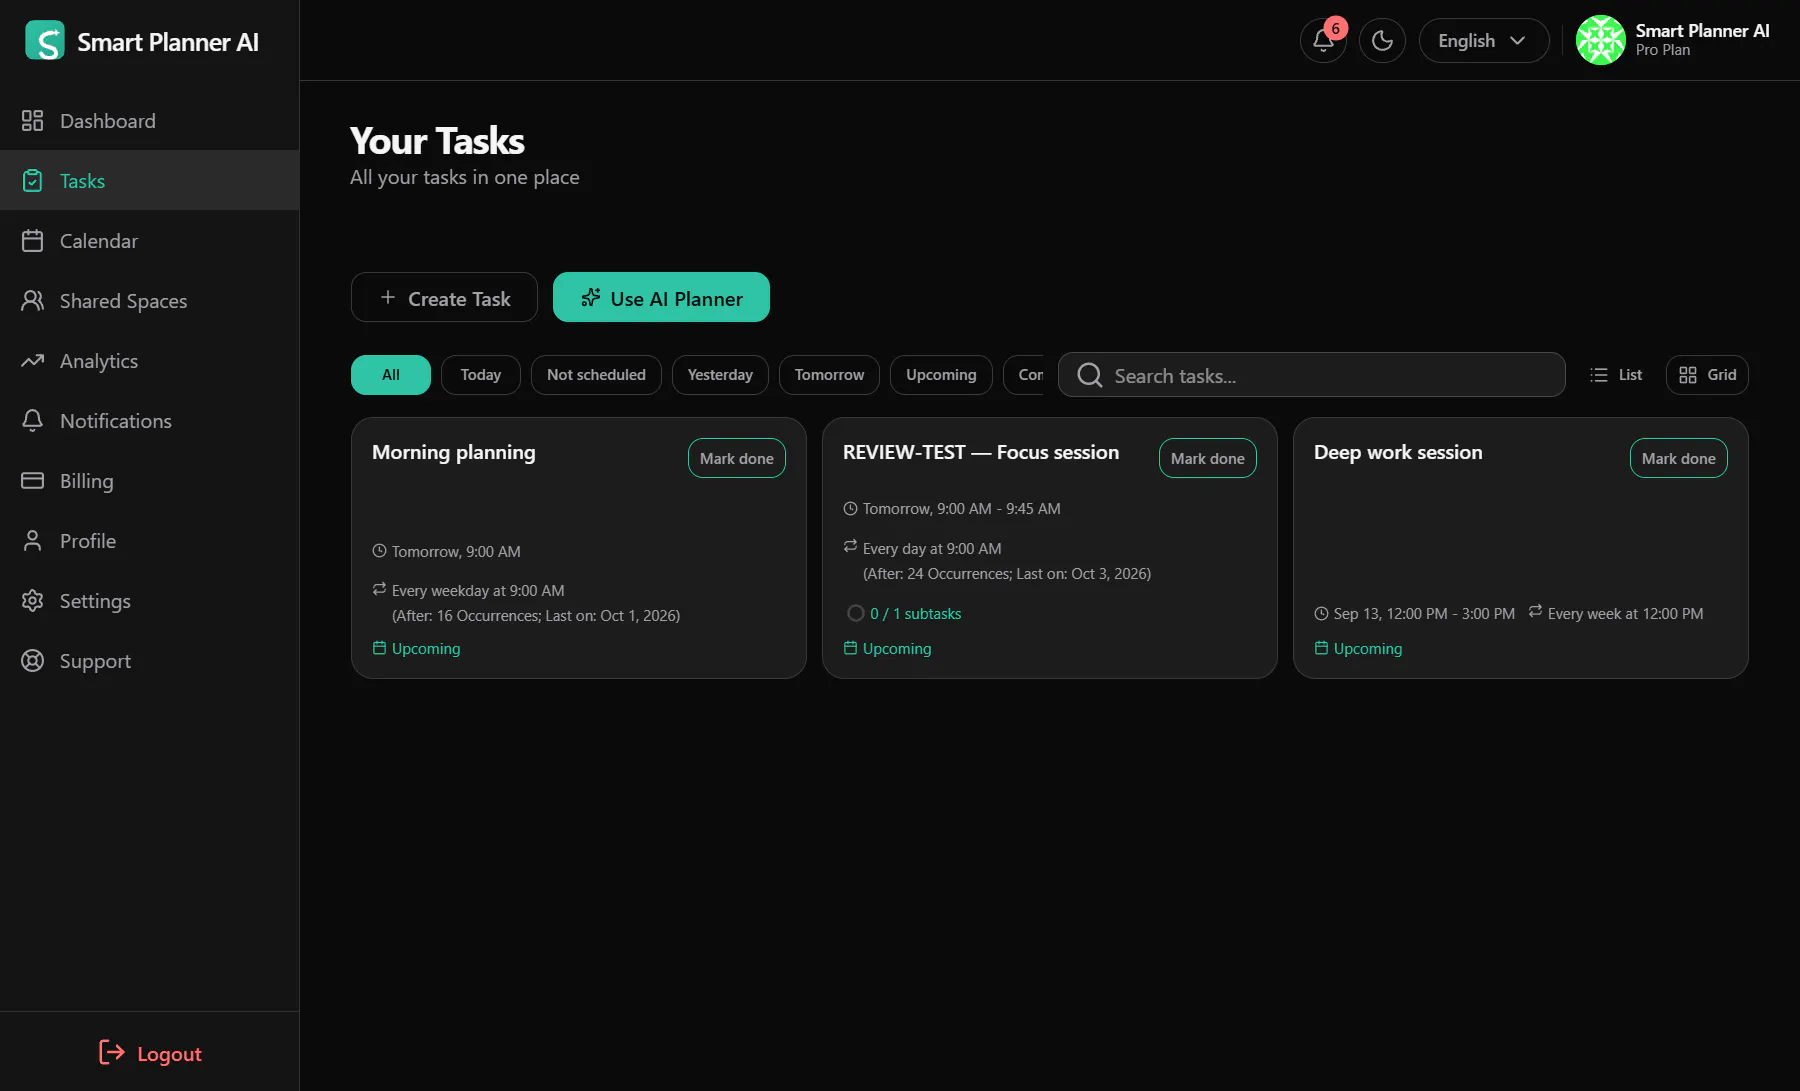Click the Smart Planner AI logo icon
This screenshot has height=1091, width=1800.
point(45,41)
